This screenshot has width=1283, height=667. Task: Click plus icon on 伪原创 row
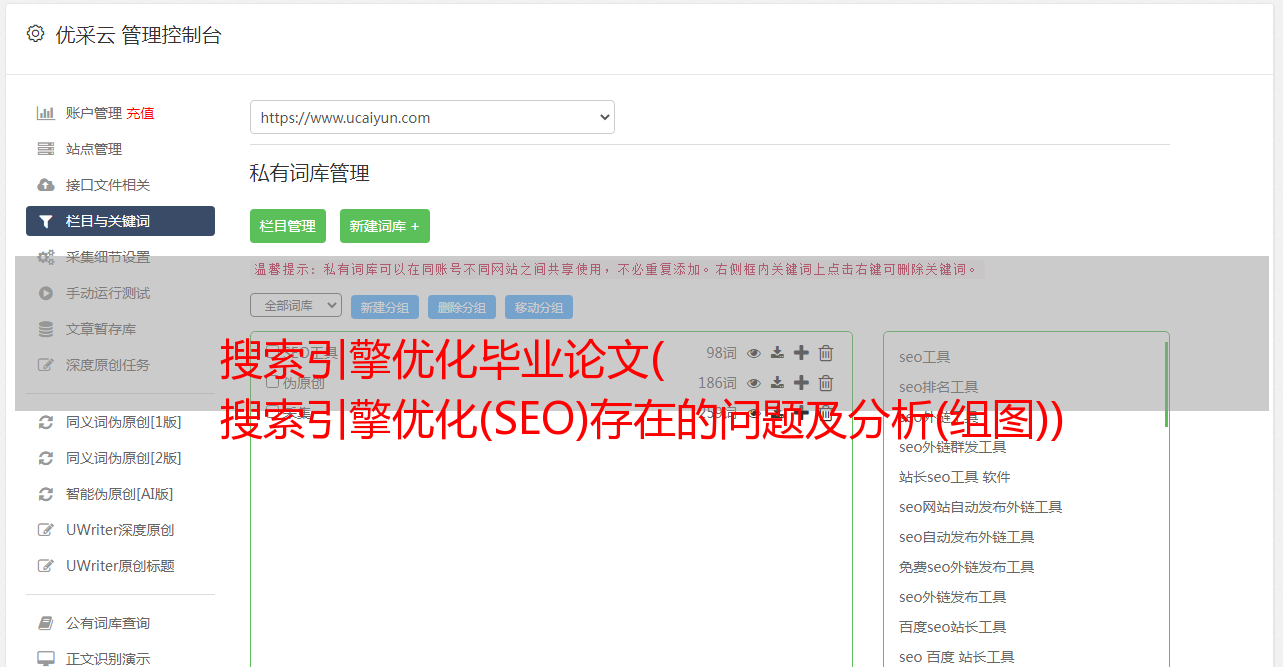point(801,383)
